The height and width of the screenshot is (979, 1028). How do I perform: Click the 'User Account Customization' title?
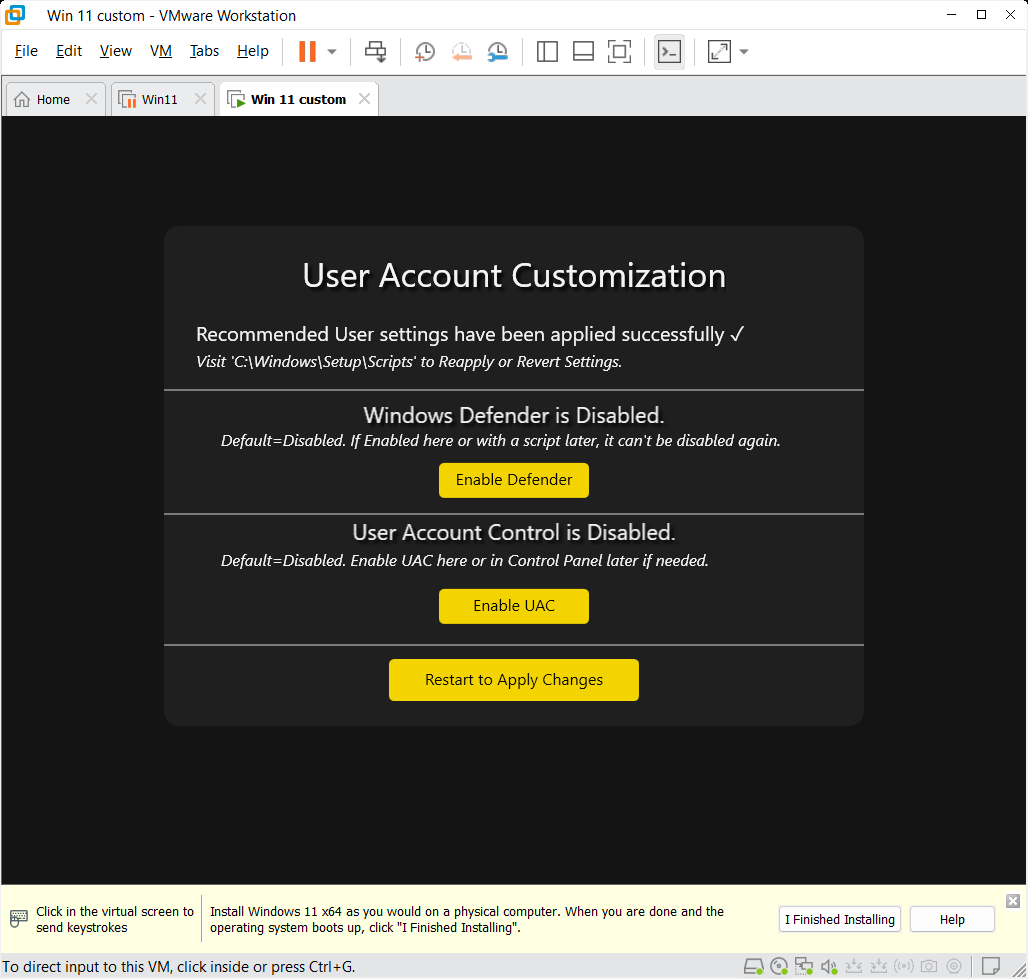(513, 275)
